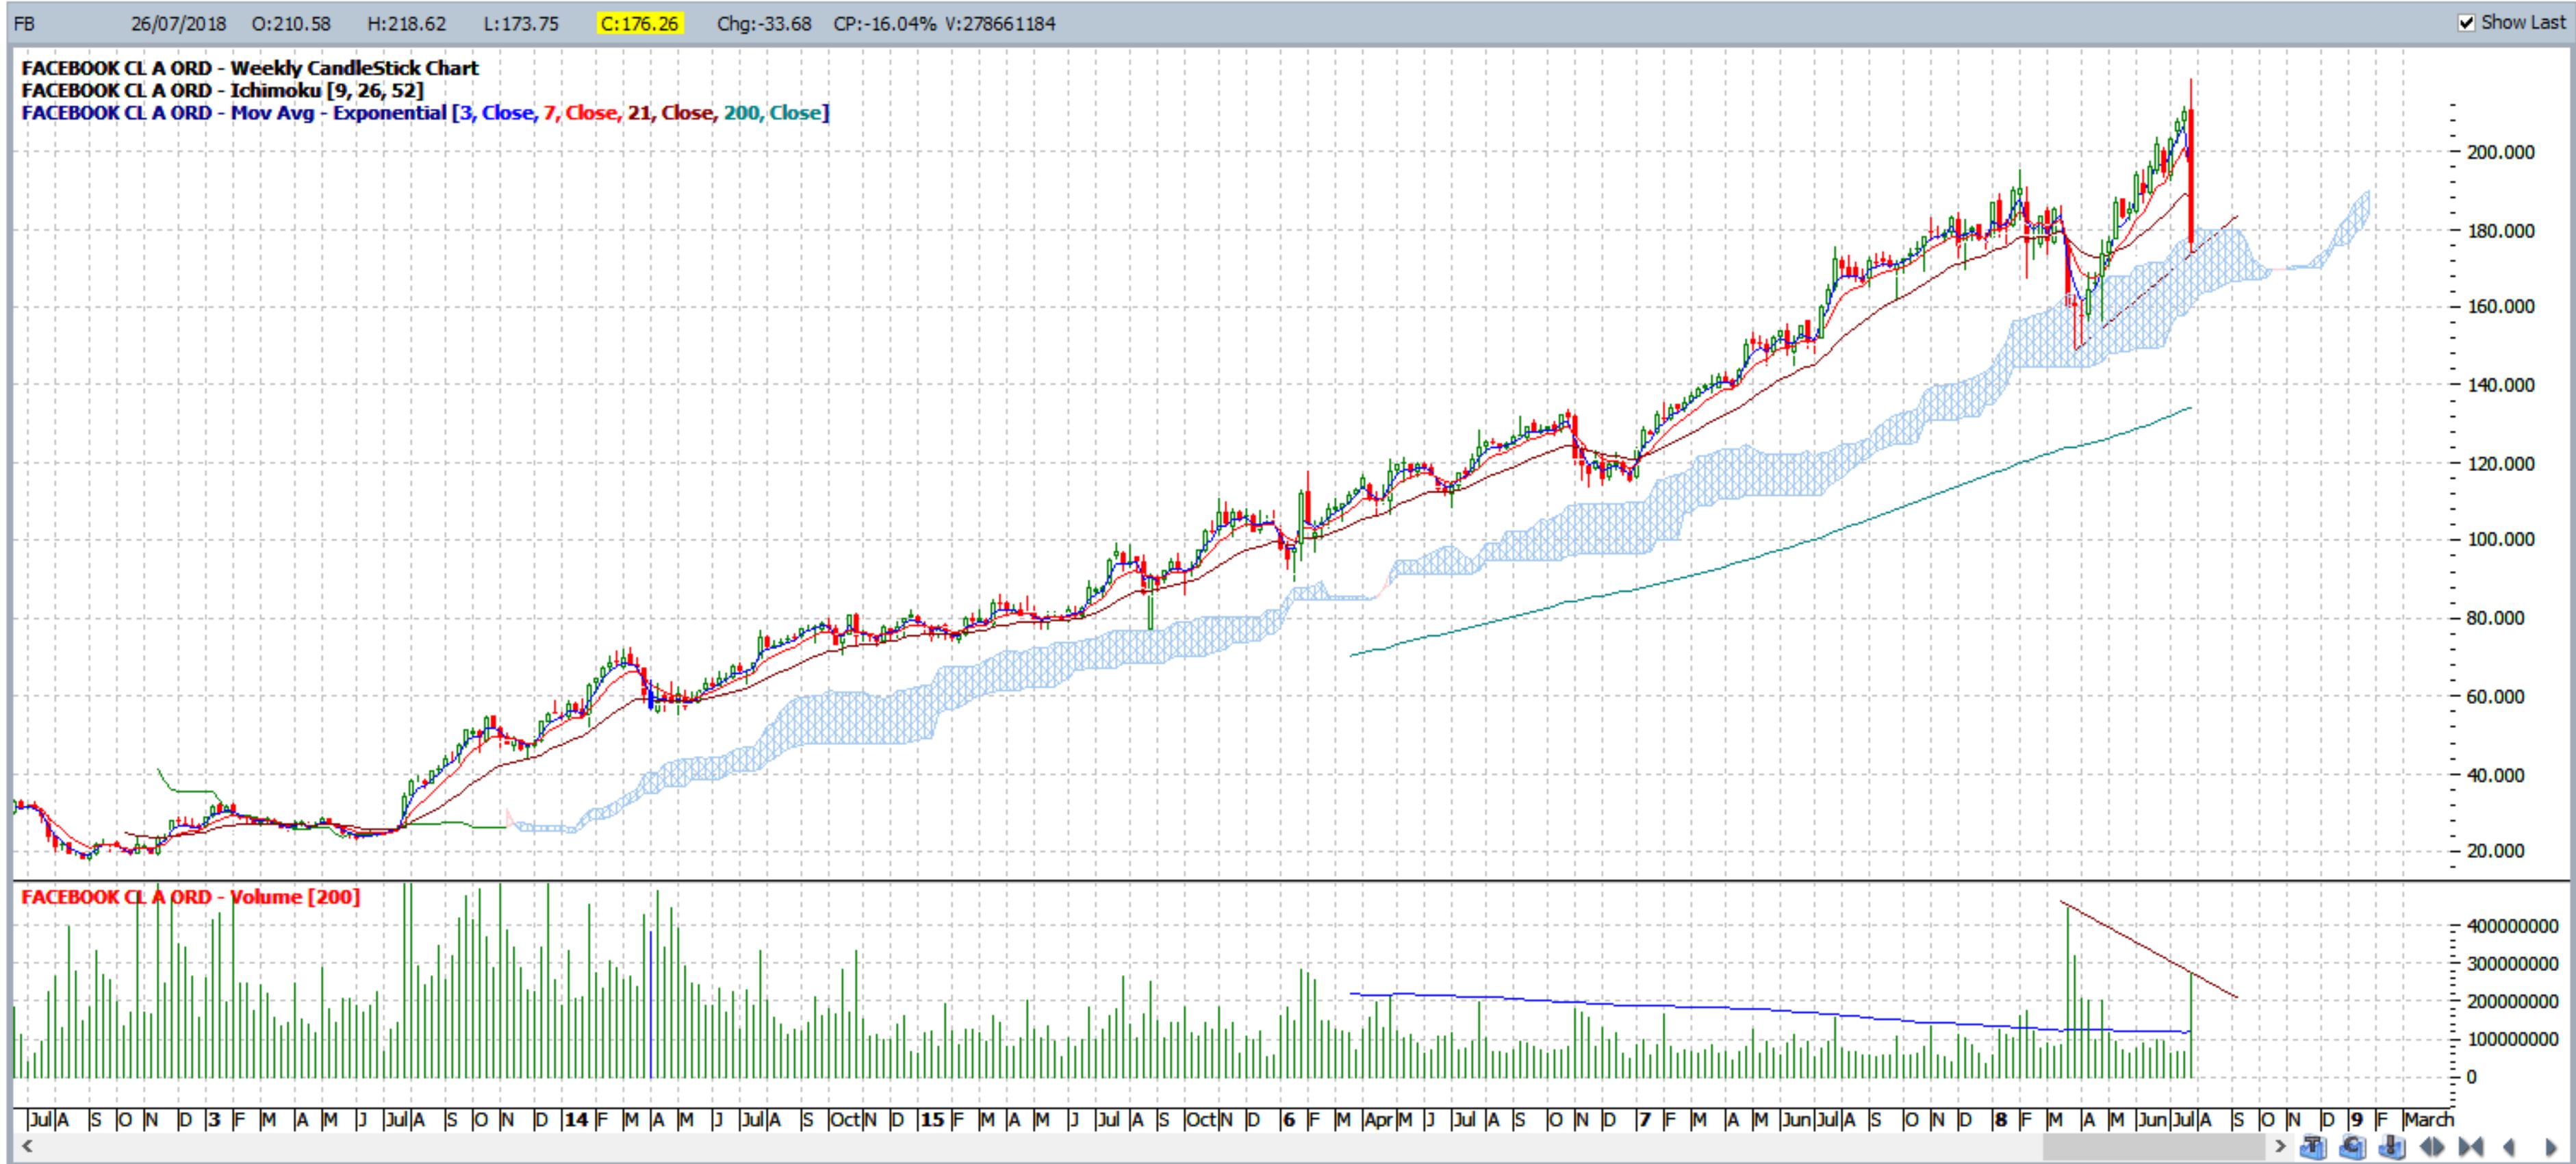2576x1164 pixels.
Task: Click the '15' year label on time axis
Action: (x=932, y=1119)
